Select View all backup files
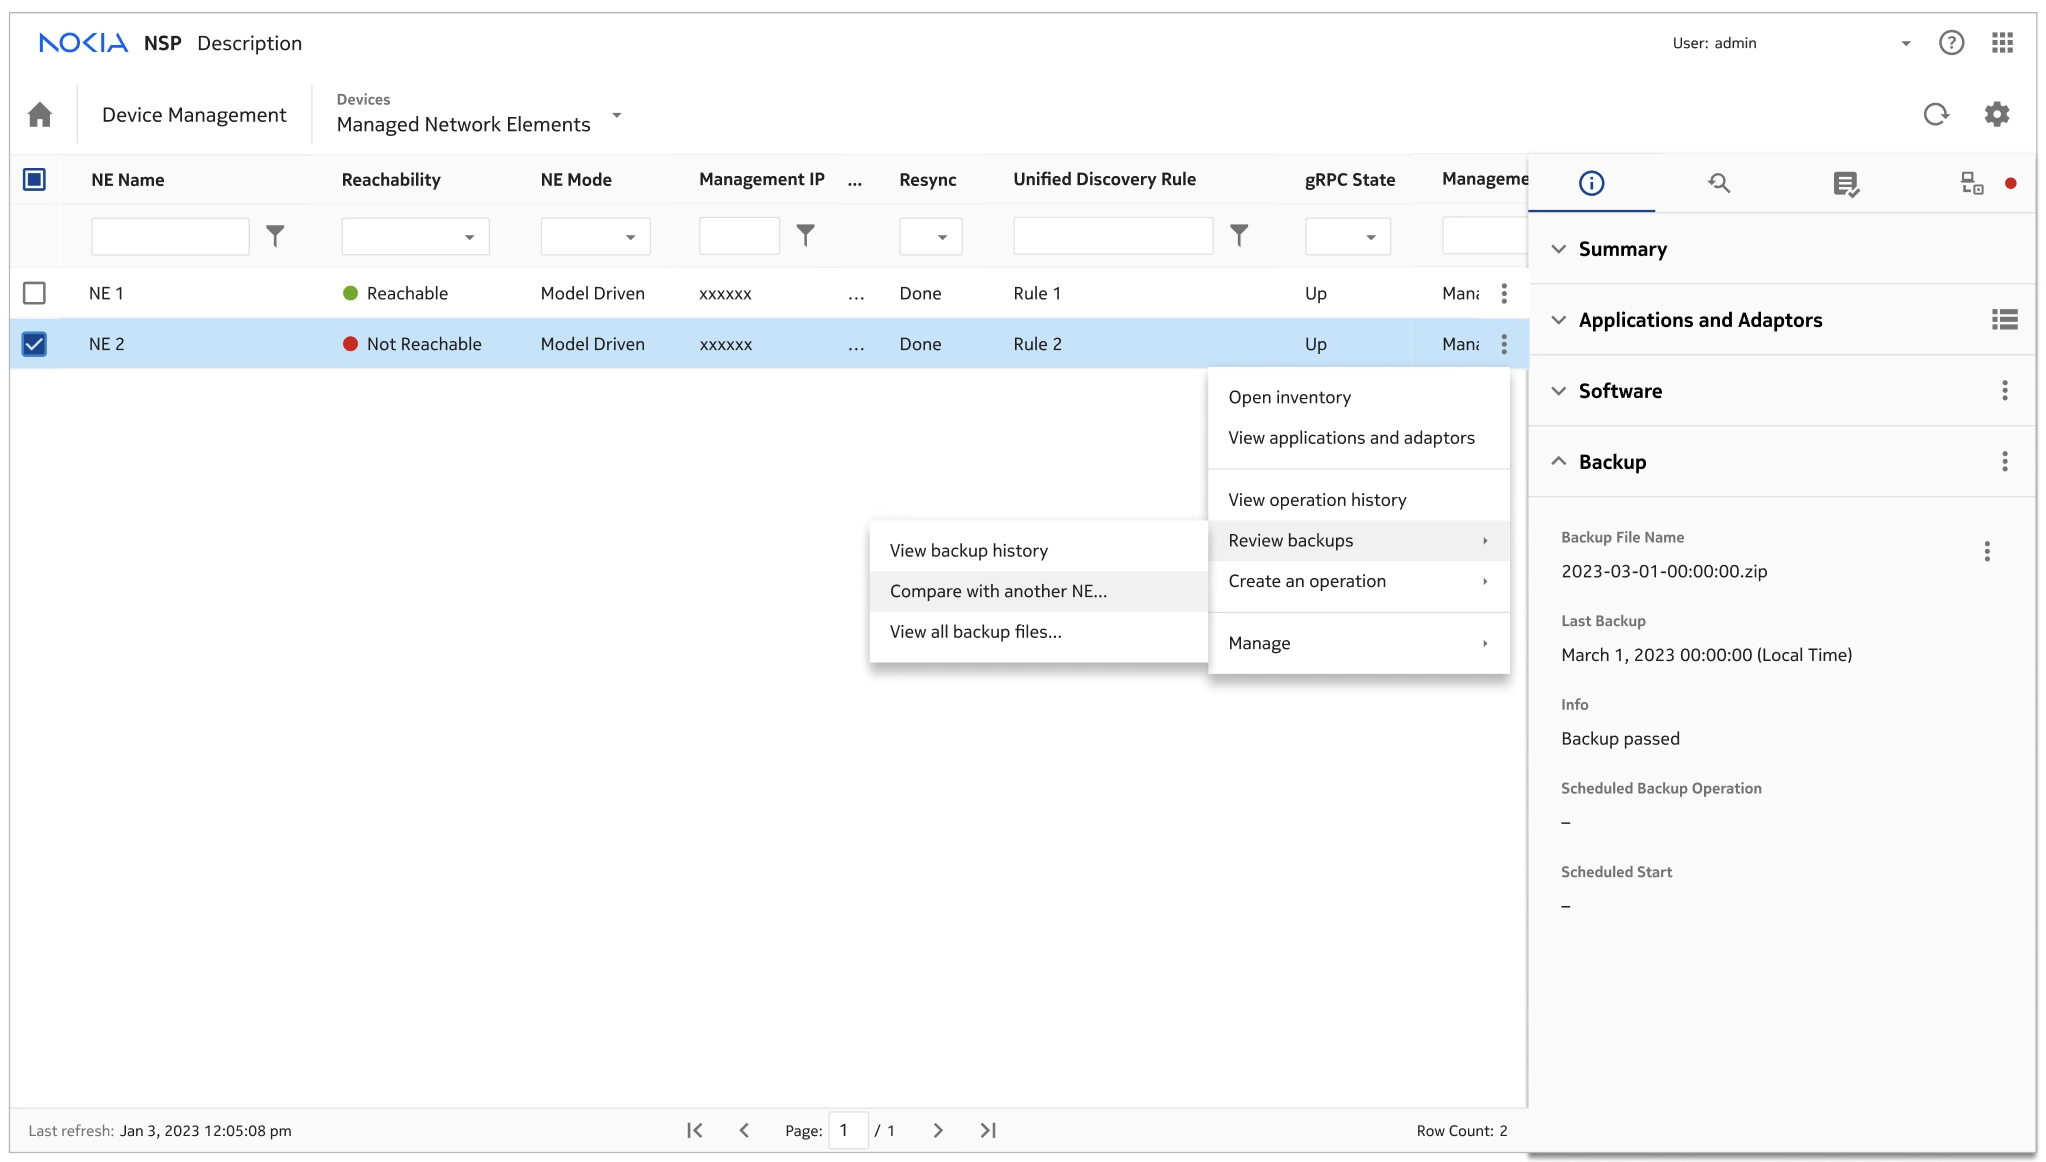Image resolution: width=2046 pixels, height=1162 pixels. point(1038,632)
